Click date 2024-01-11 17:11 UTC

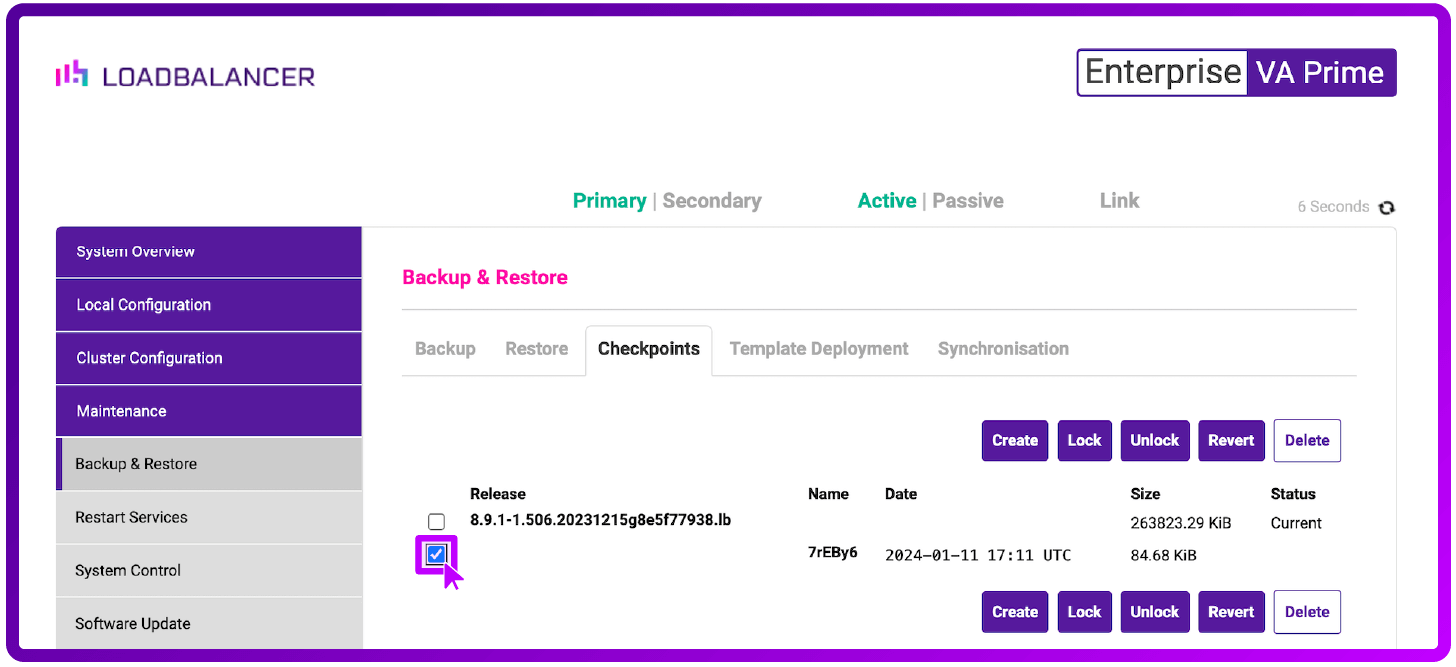click(x=978, y=555)
